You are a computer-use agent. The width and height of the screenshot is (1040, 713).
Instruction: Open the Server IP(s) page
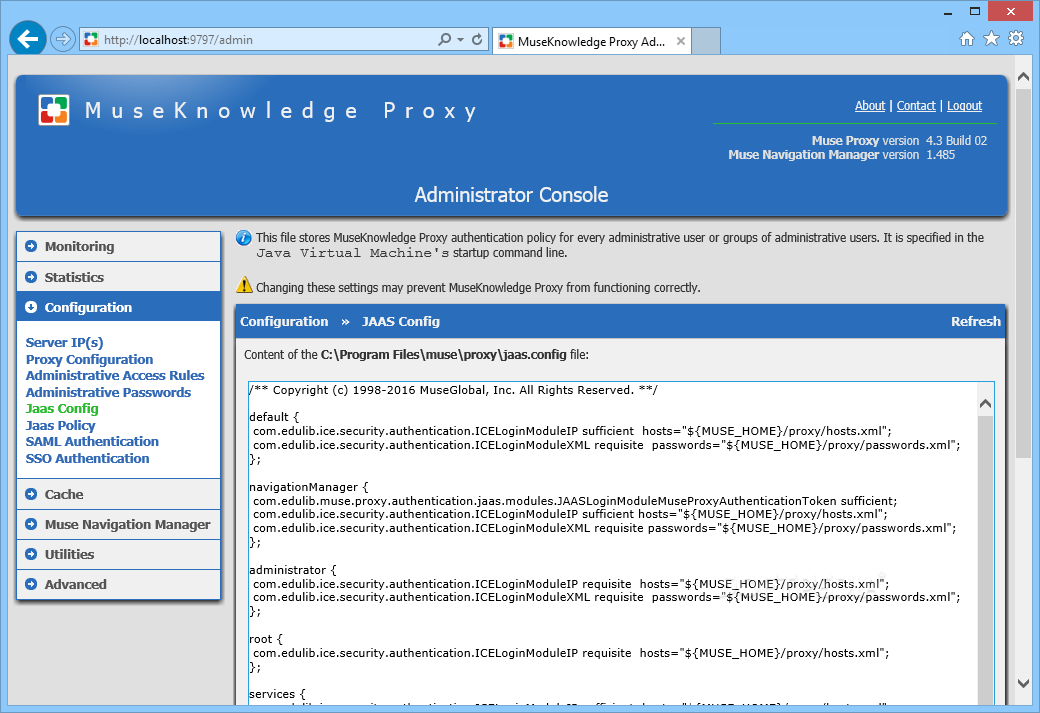coord(64,342)
